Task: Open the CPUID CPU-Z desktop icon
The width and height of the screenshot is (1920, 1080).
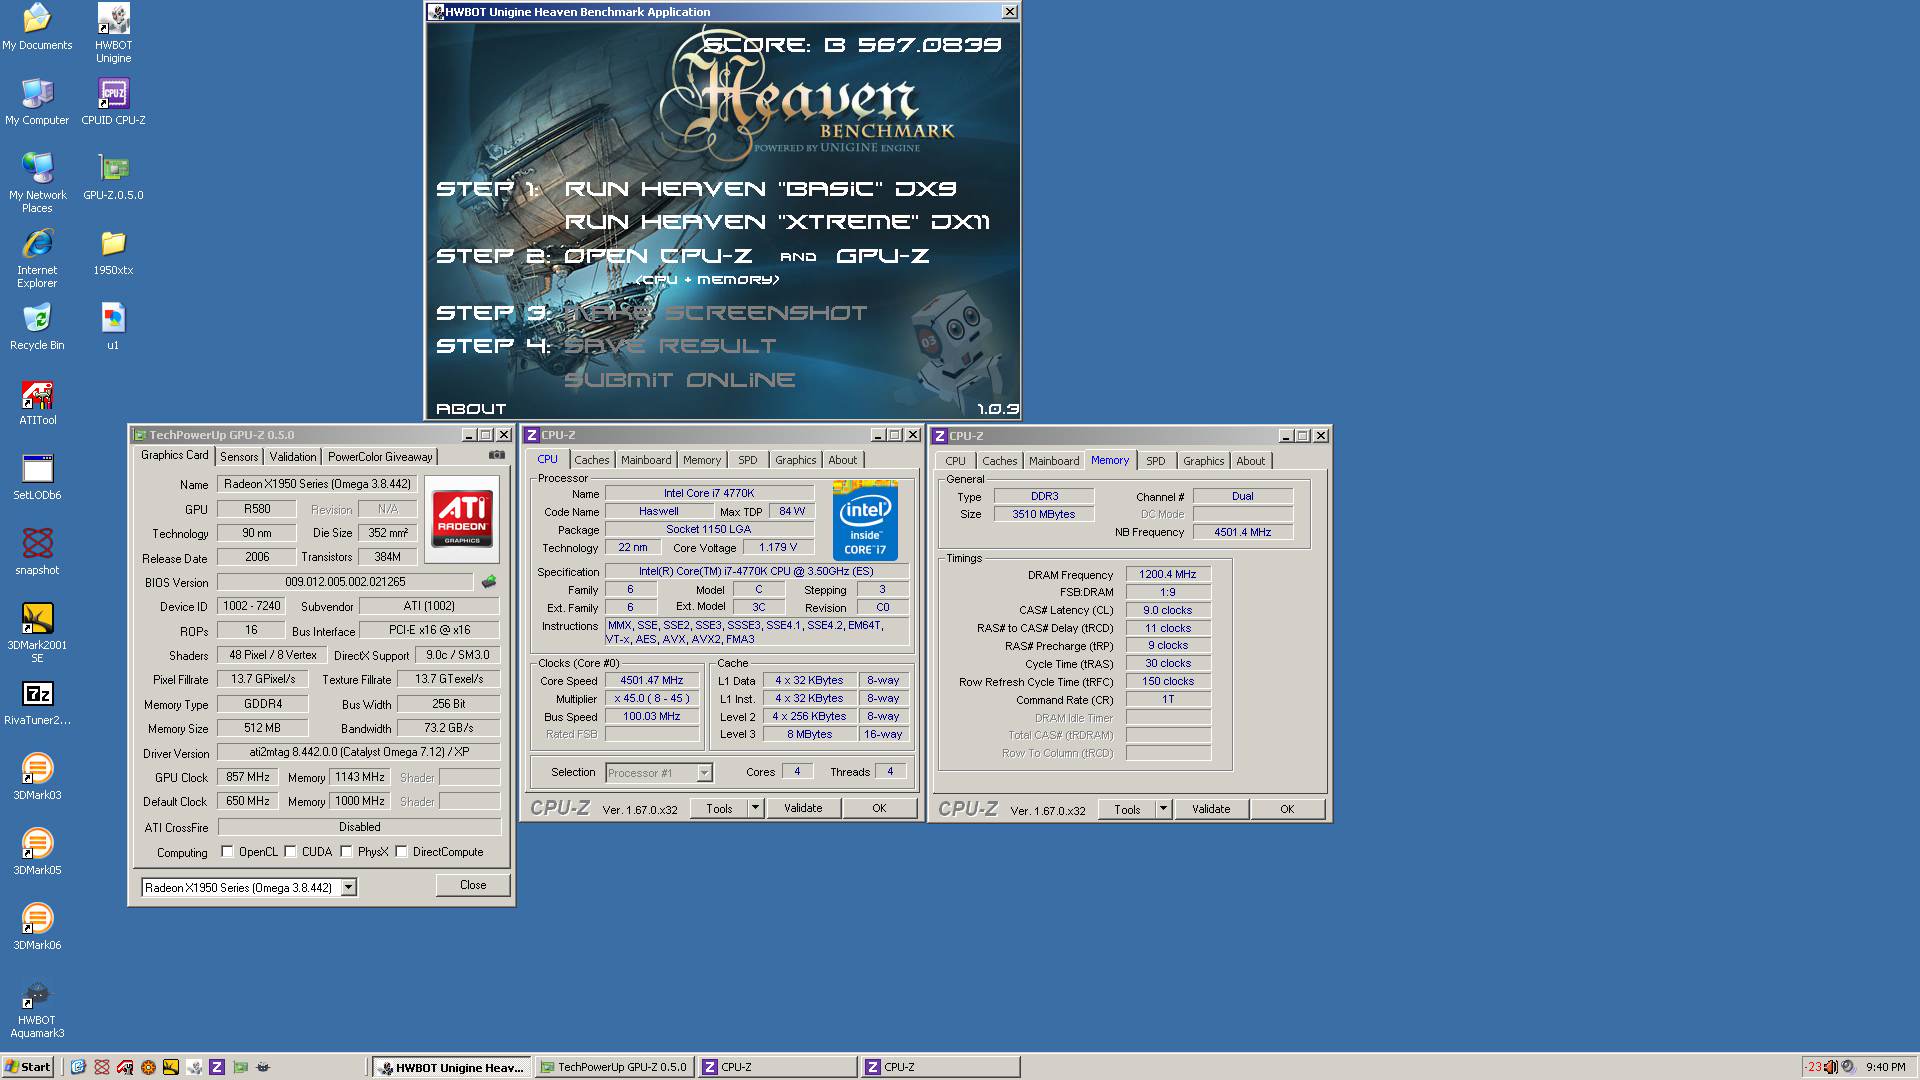Action: click(x=113, y=101)
